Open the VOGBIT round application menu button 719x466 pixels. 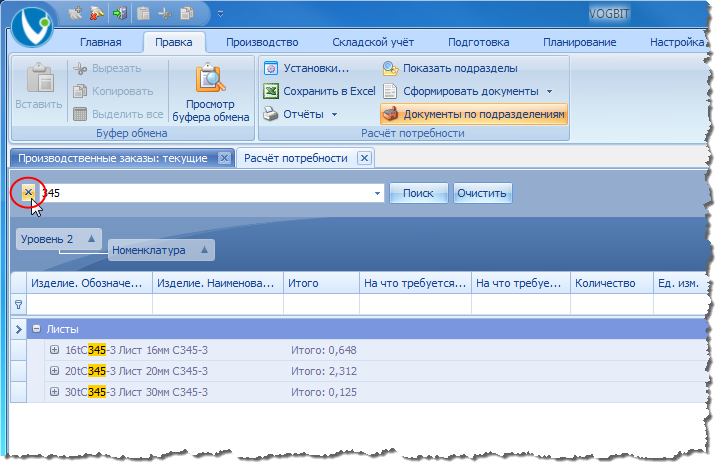coord(32,26)
